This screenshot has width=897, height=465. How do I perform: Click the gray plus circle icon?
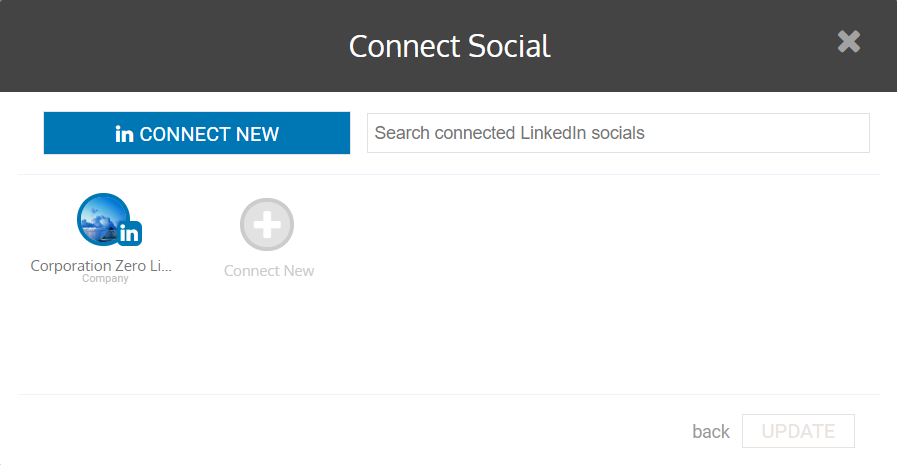[267, 225]
